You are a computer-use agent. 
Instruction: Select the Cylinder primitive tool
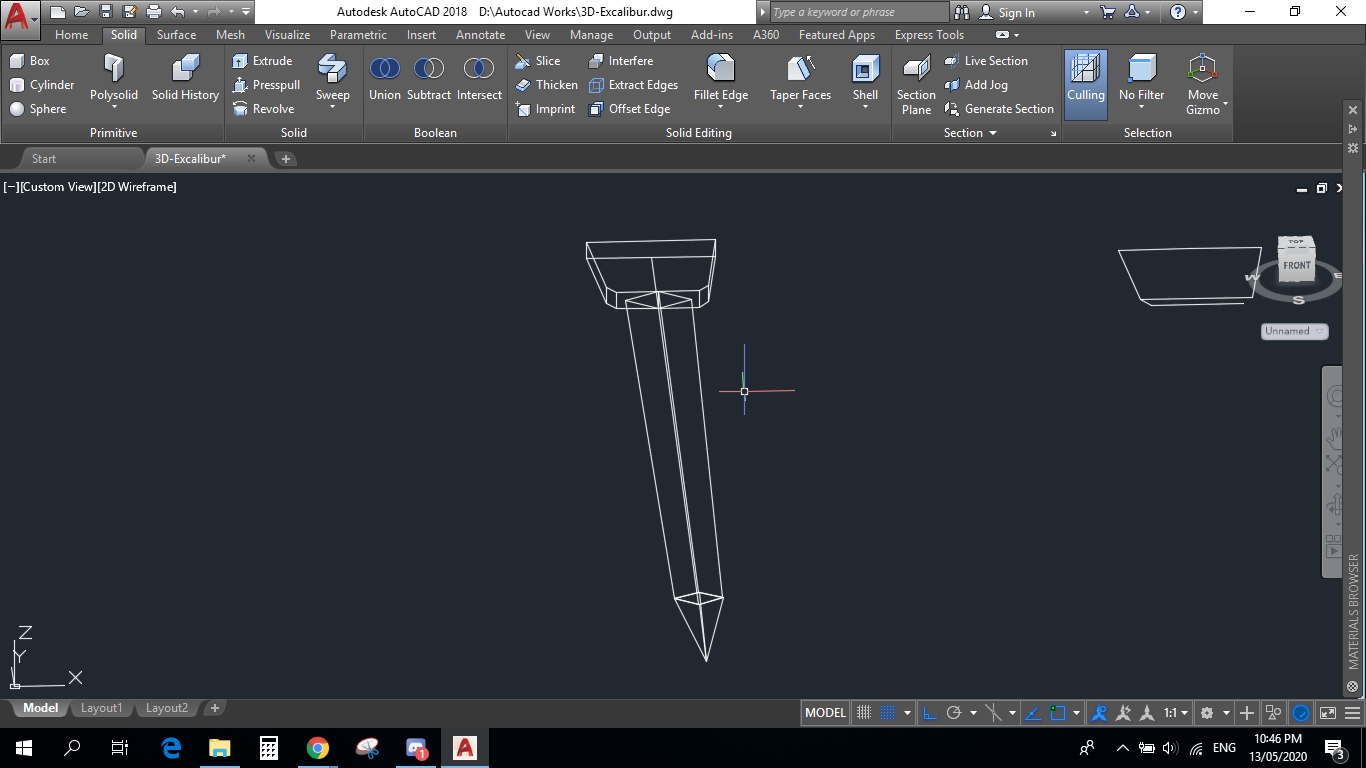[42, 85]
